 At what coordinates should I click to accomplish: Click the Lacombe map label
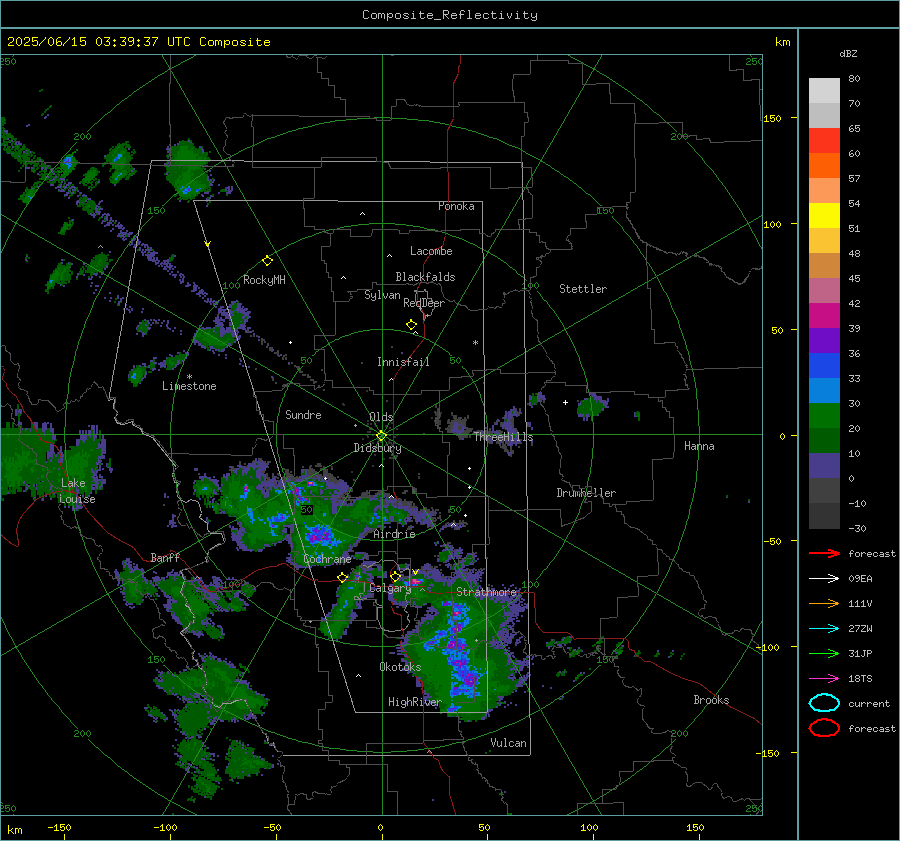point(431,251)
